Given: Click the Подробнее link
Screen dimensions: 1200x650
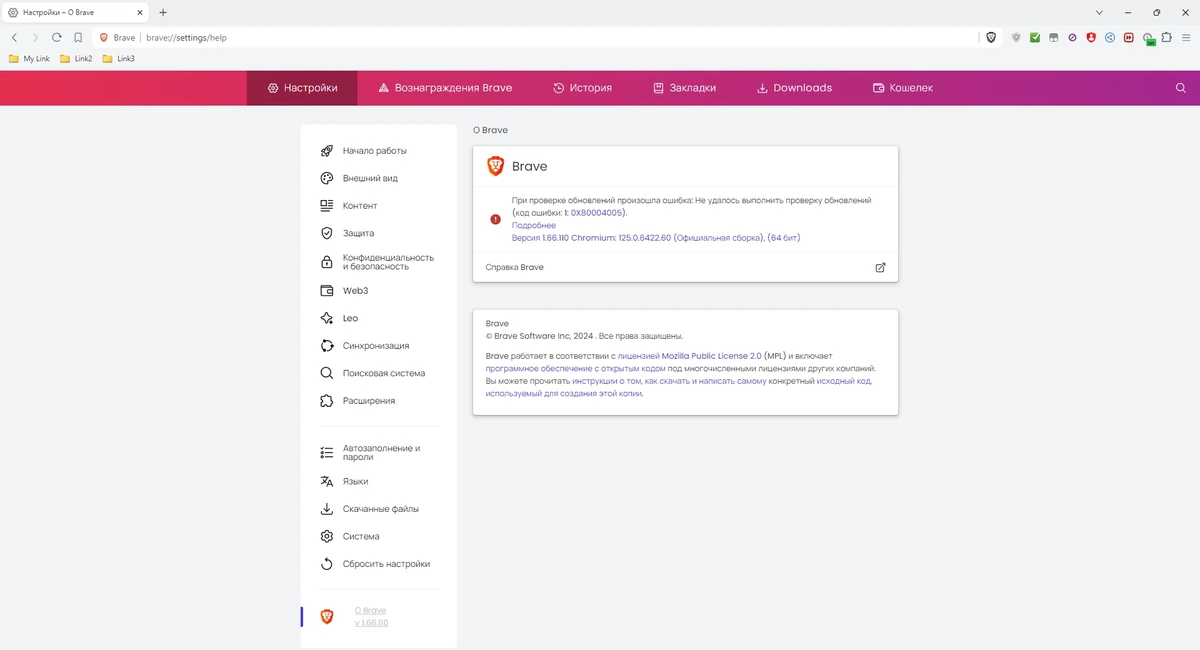Looking at the screenshot, I should [534, 226].
